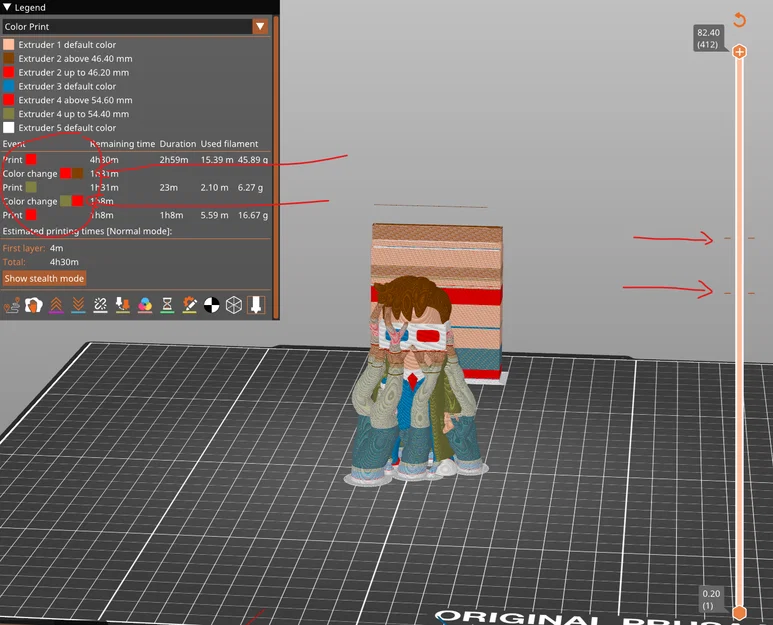Toggle retractions visibility icon
The height and width of the screenshot is (625, 773).
(x=56, y=305)
